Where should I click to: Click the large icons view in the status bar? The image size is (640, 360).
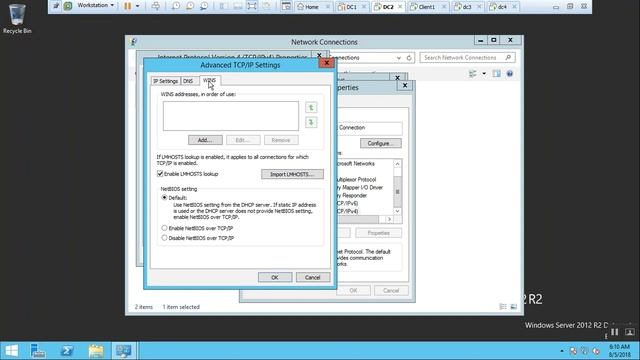[x=513, y=307]
